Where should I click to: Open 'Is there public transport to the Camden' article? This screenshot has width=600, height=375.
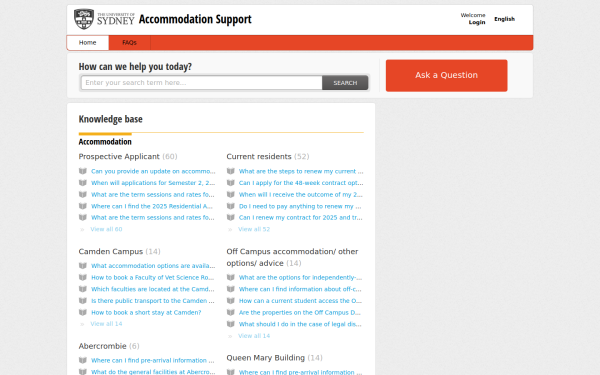coord(153,301)
